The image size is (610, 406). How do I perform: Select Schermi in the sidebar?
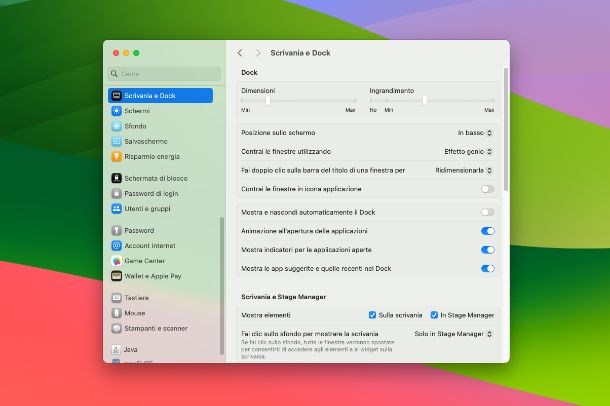[160, 111]
